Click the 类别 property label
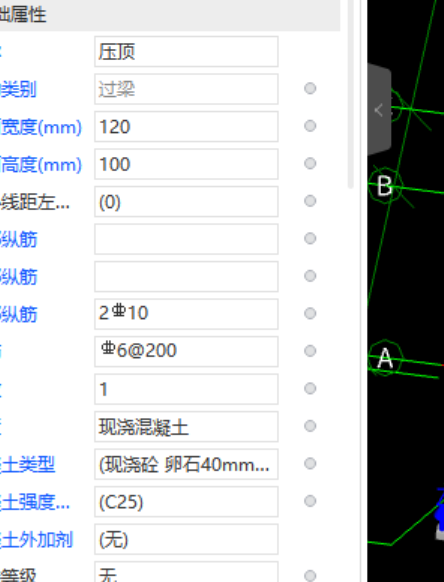The height and width of the screenshot is (582, 444). [x=18, y=89]
